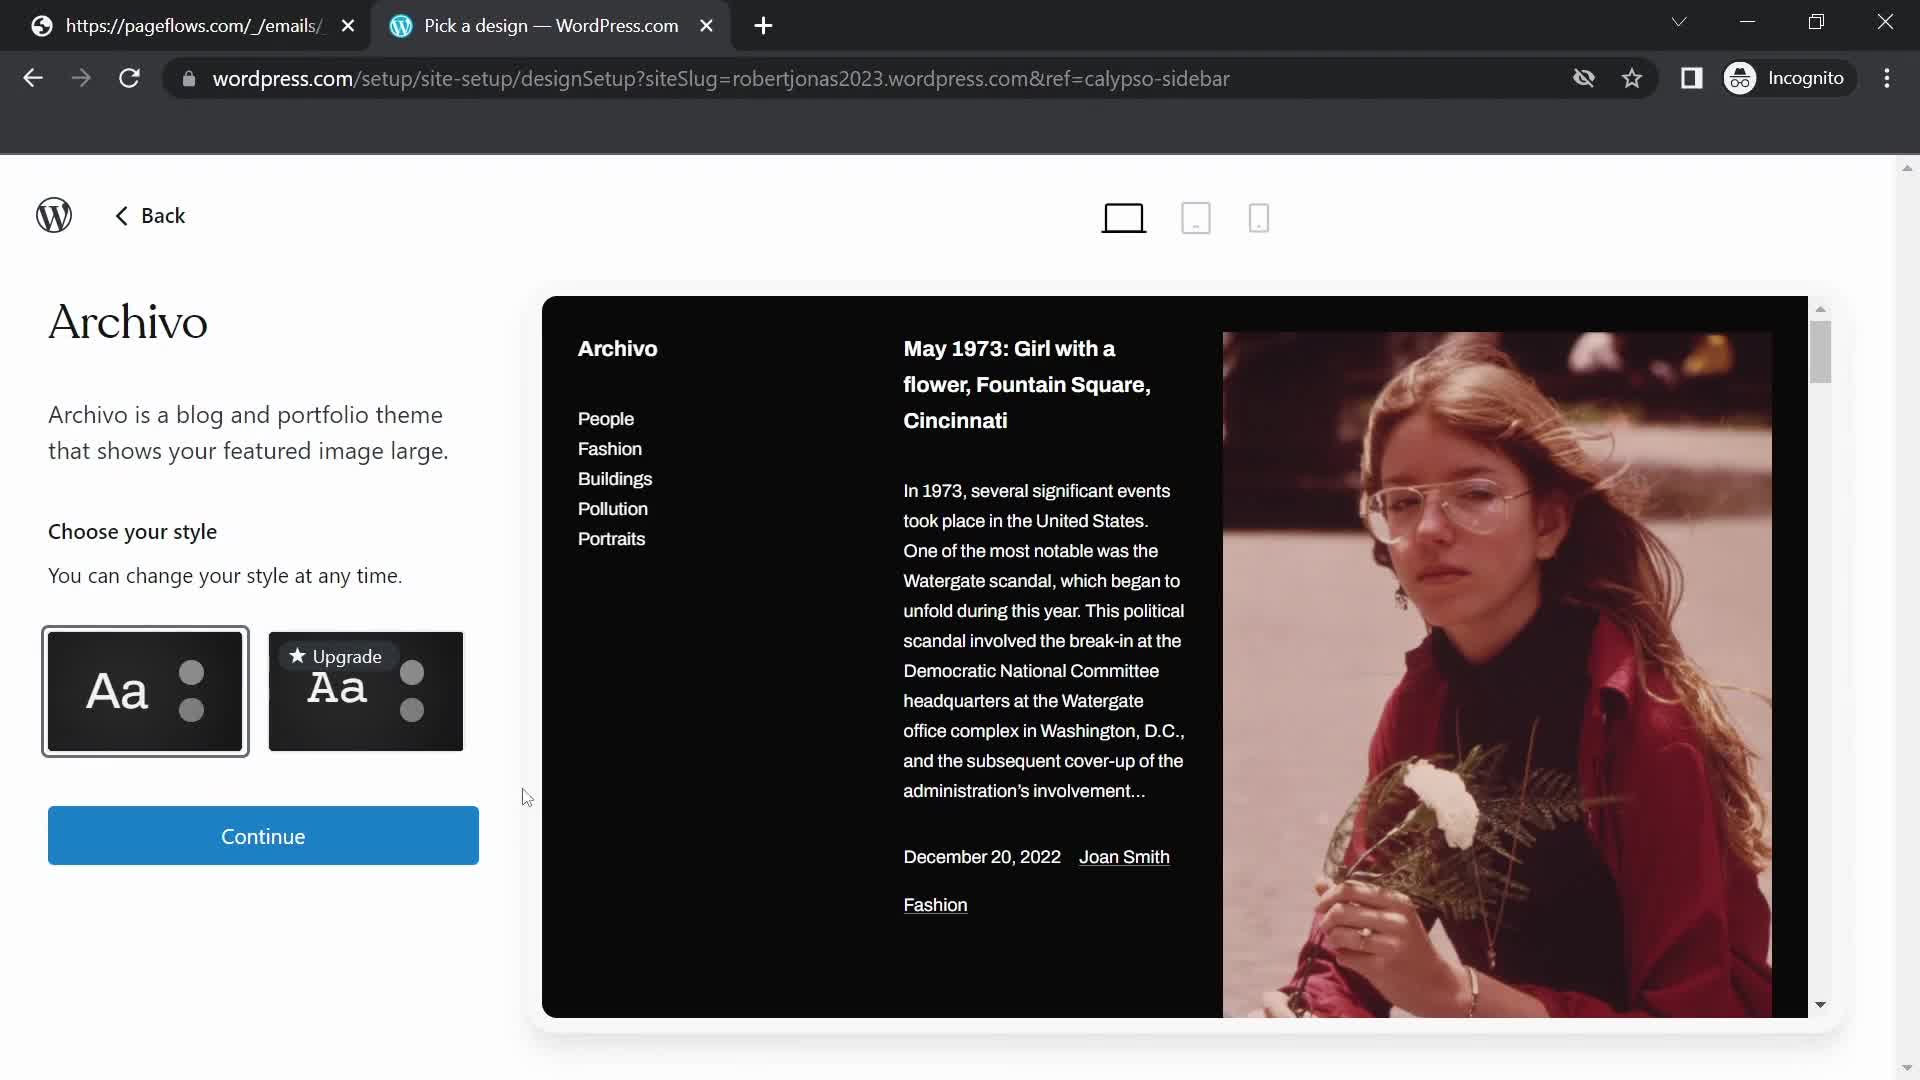The height and width of the screenshot is (1080, 1920).
Task: Click the Joan Smith author link
Action: tap(1124, 857)
